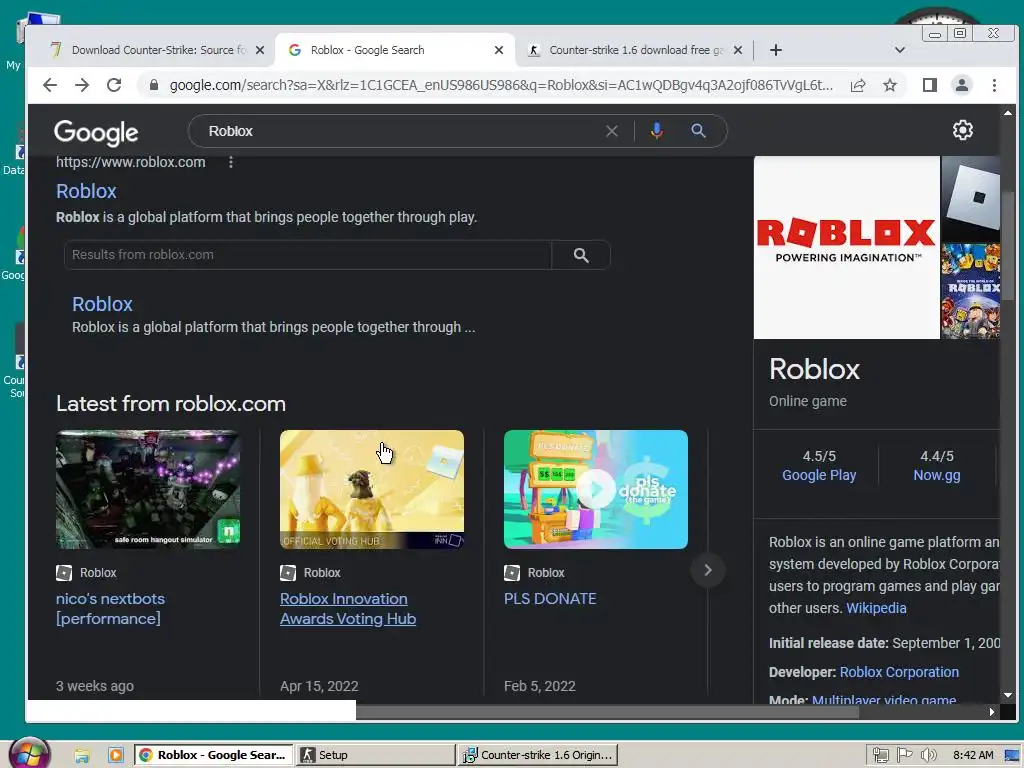Open the main Roblox result title
Screen dimensions: 1024x768
[86, 191]
